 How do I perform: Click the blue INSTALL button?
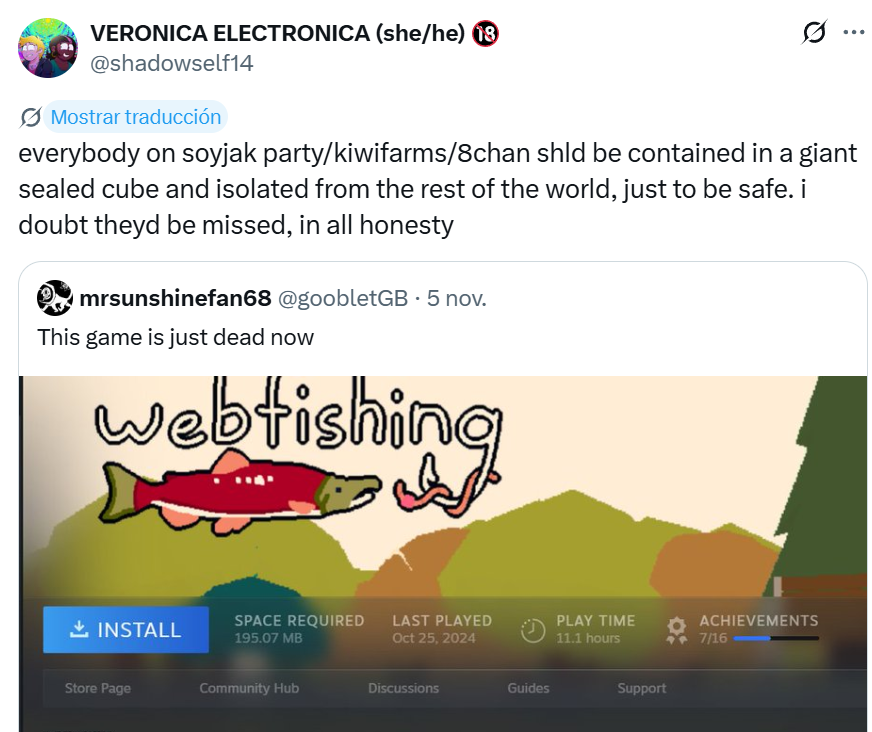[126, 630]
